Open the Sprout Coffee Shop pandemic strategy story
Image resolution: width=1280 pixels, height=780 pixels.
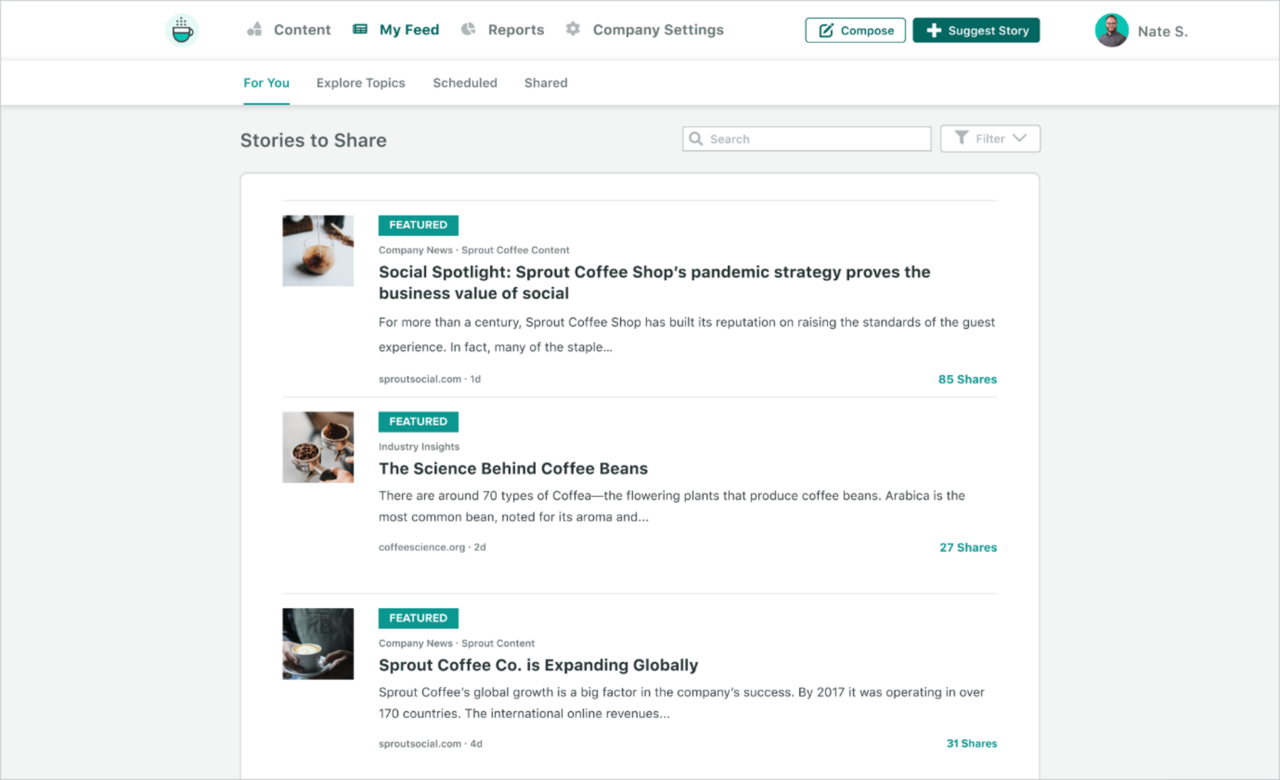pos(654,282)
